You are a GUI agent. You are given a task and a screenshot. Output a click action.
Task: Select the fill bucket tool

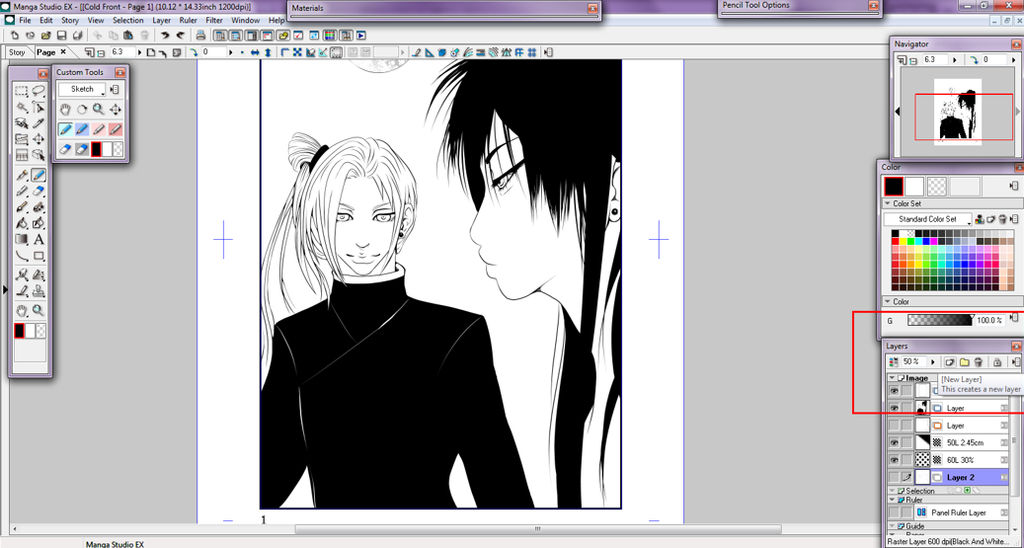coord(22,223)
